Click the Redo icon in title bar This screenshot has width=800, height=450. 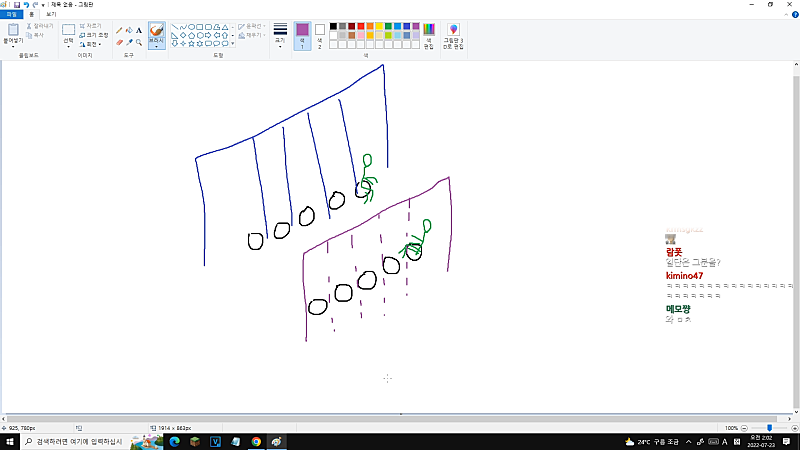35,5
